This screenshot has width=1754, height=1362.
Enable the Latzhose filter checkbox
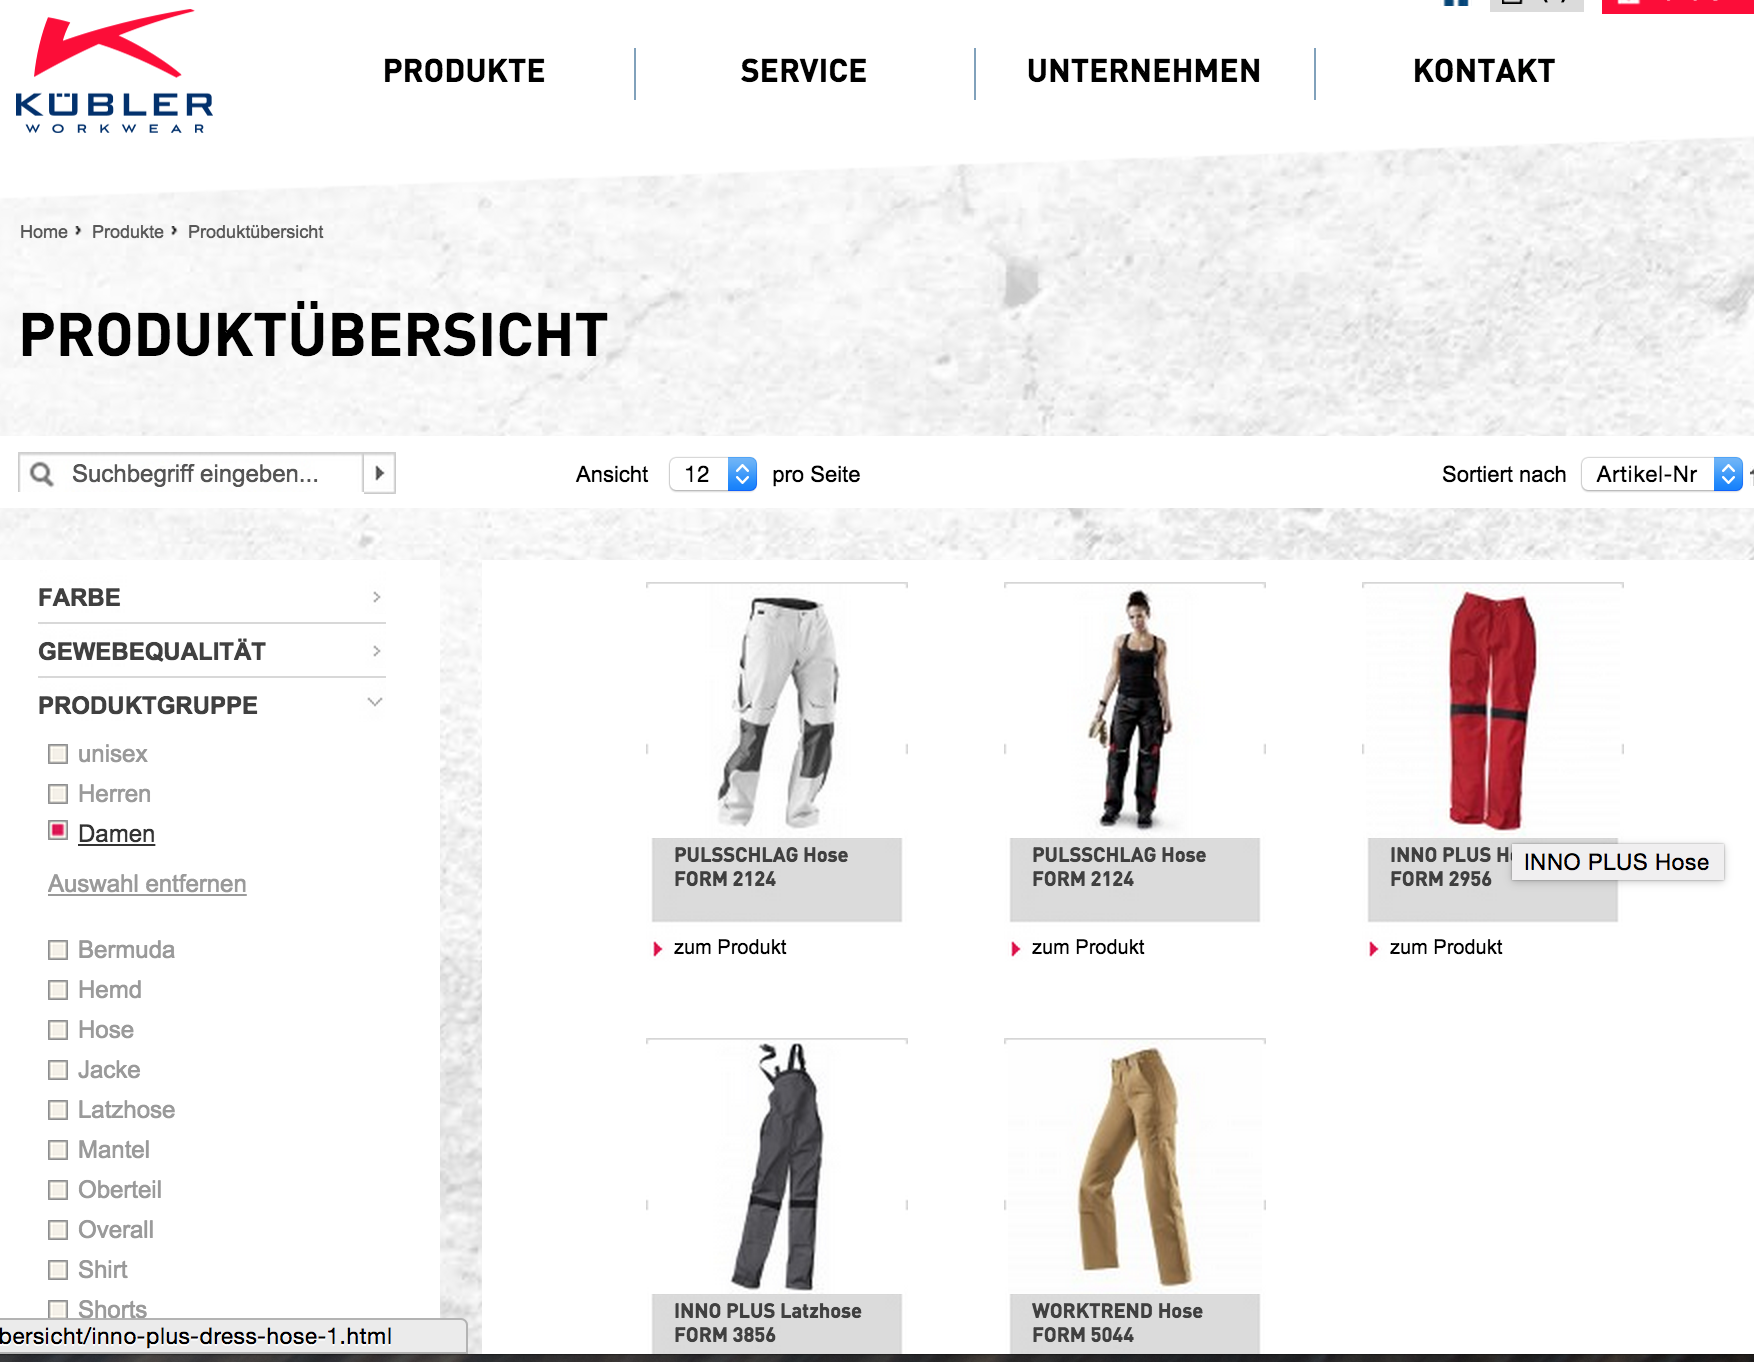pos(58,1110)
